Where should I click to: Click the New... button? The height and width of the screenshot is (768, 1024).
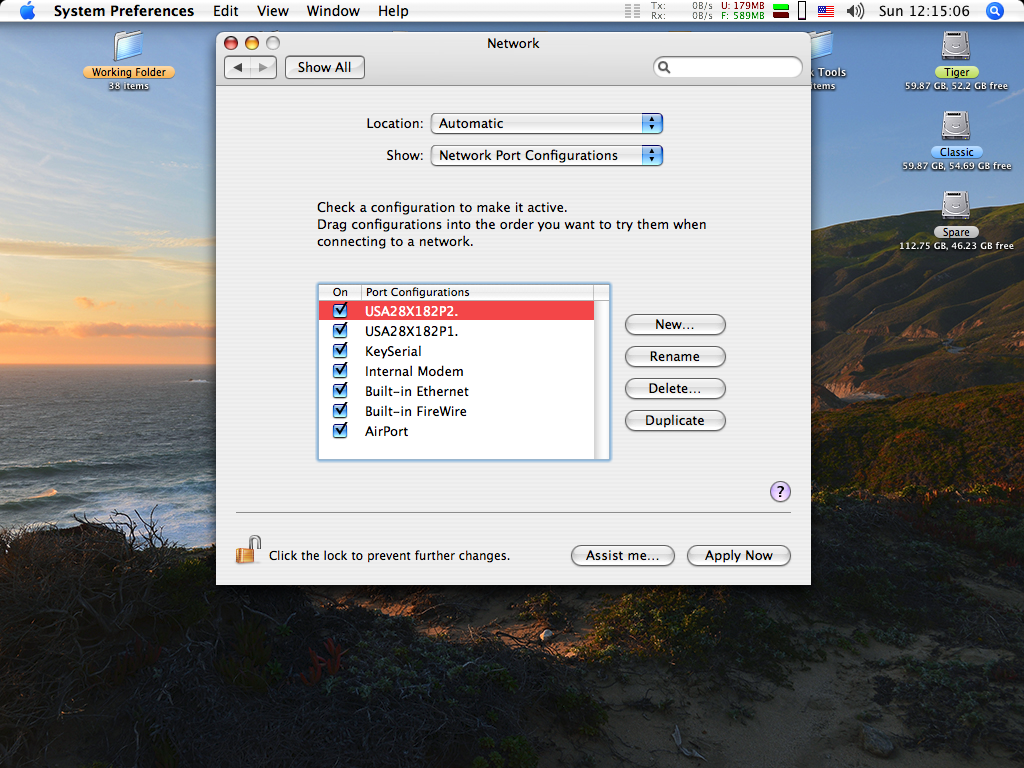pos(675,325)
